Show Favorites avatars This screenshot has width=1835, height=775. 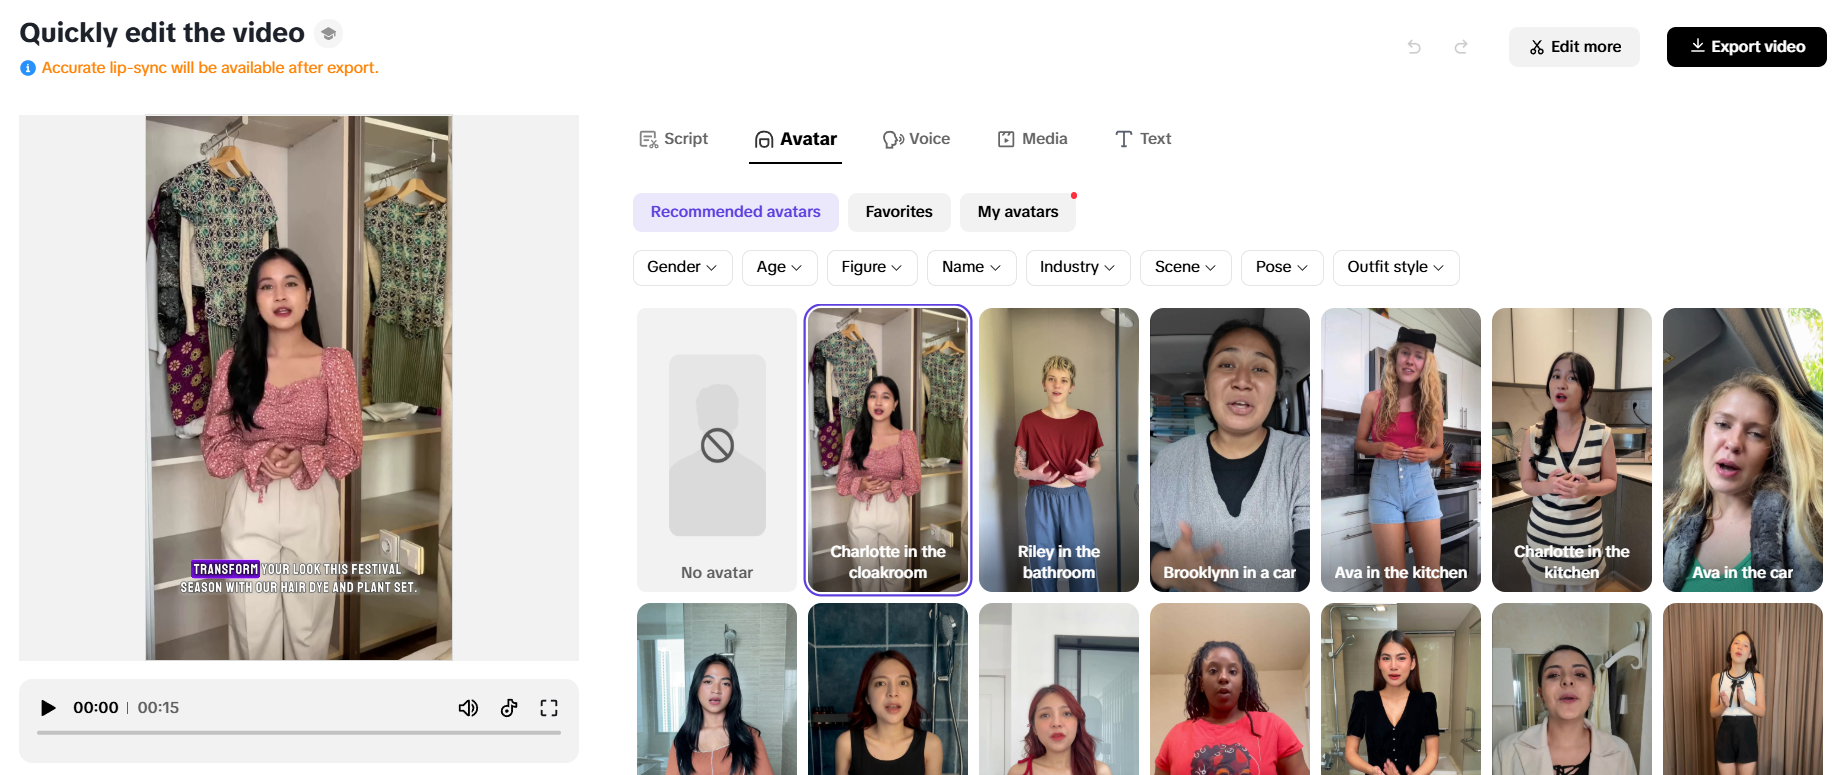pos(899,212)
